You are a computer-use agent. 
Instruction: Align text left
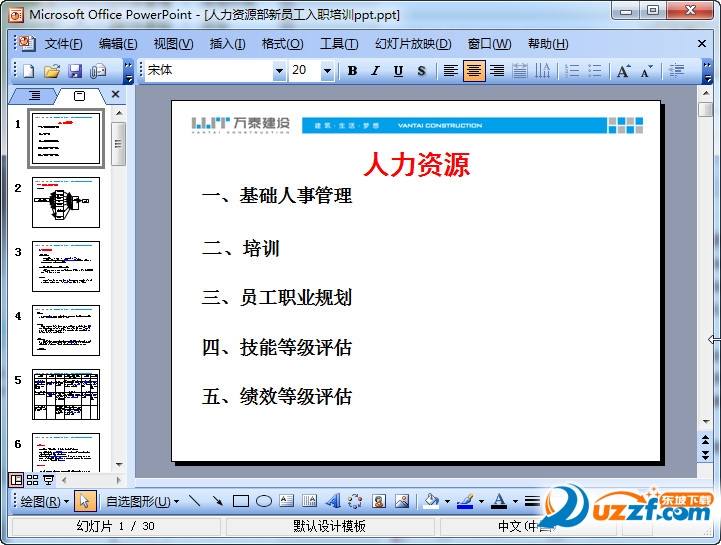click(451, 71)
